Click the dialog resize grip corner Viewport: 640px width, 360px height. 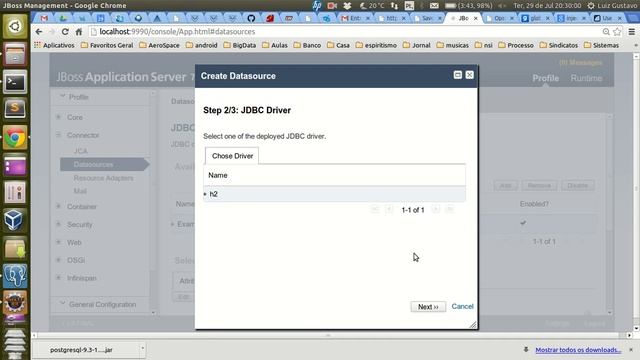[473, 325]
